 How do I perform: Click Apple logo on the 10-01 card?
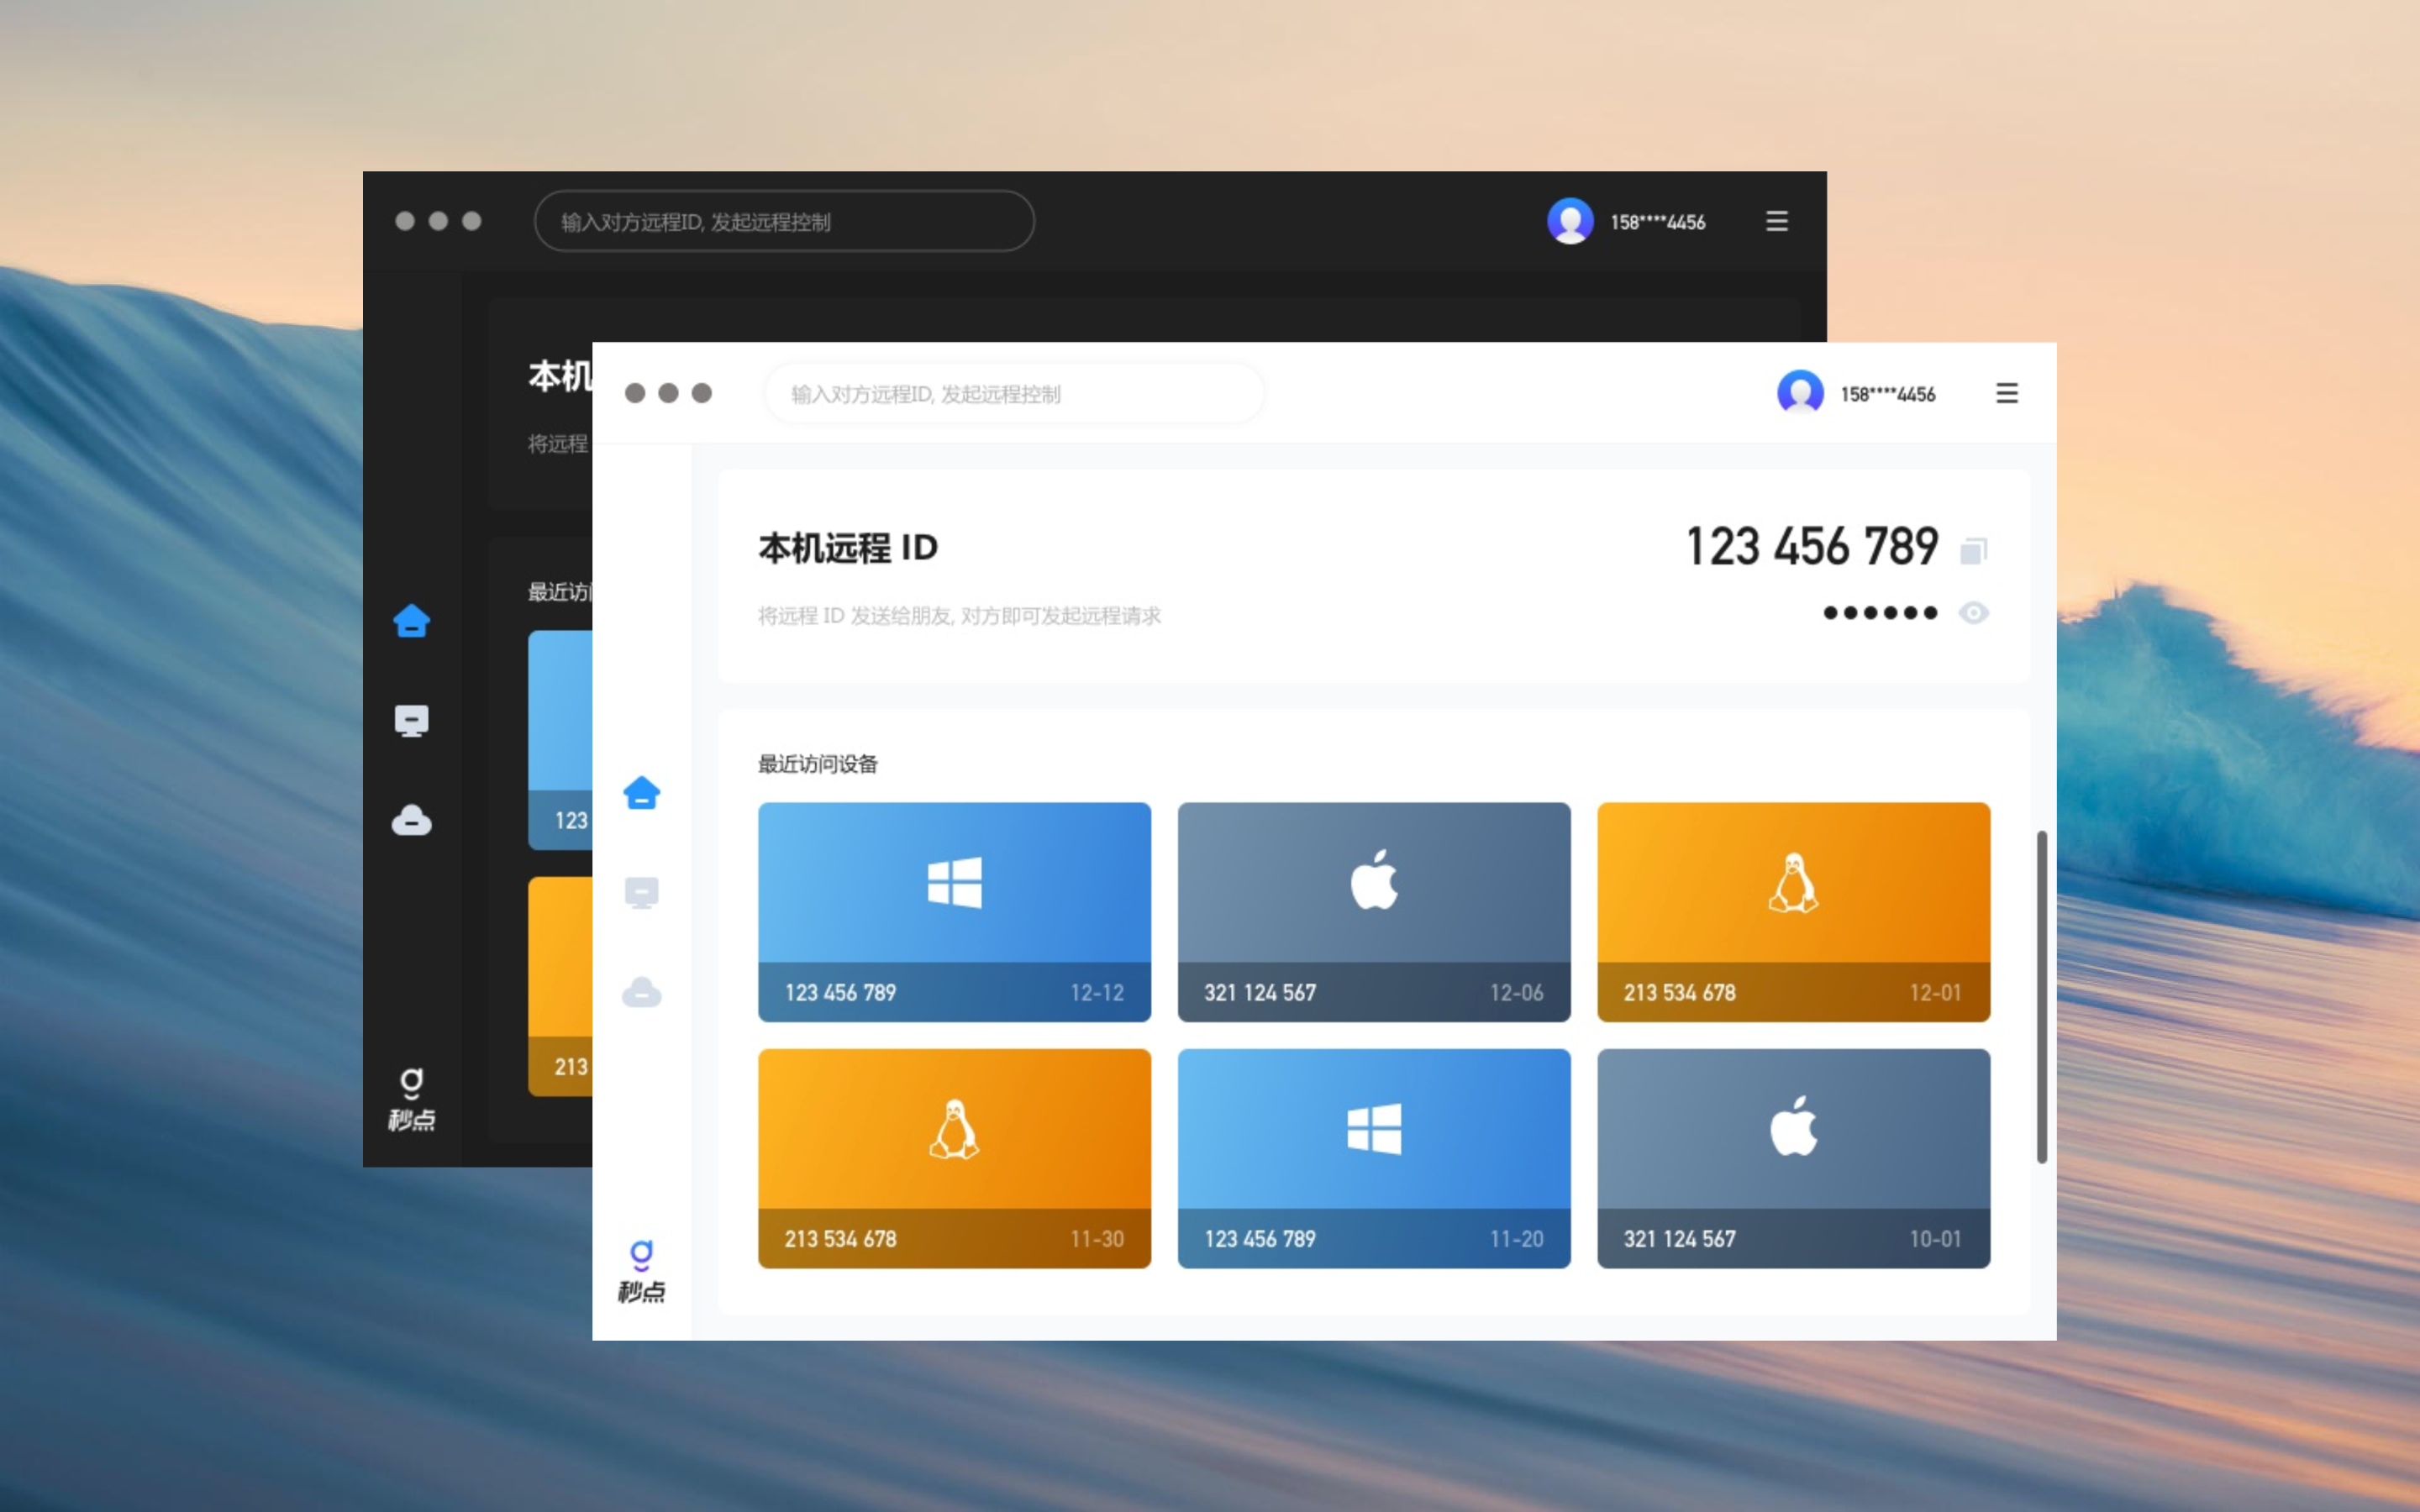click(1793, 1126)
